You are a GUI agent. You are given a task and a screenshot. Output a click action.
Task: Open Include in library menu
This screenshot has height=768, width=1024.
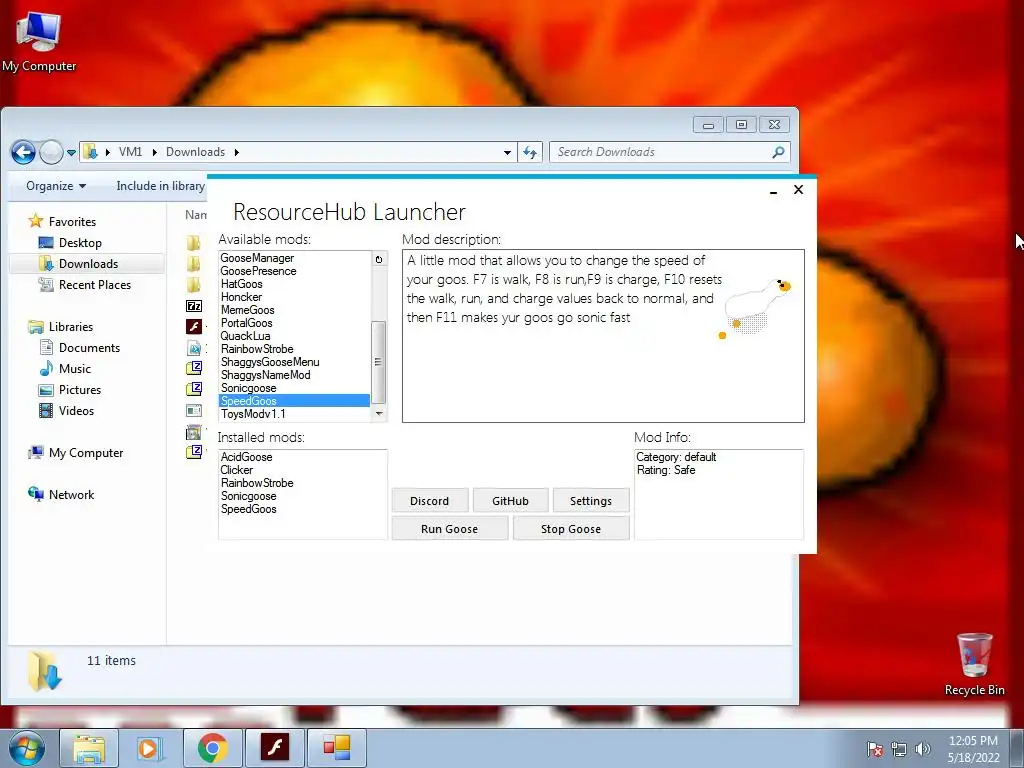click(x=160, y=186)
